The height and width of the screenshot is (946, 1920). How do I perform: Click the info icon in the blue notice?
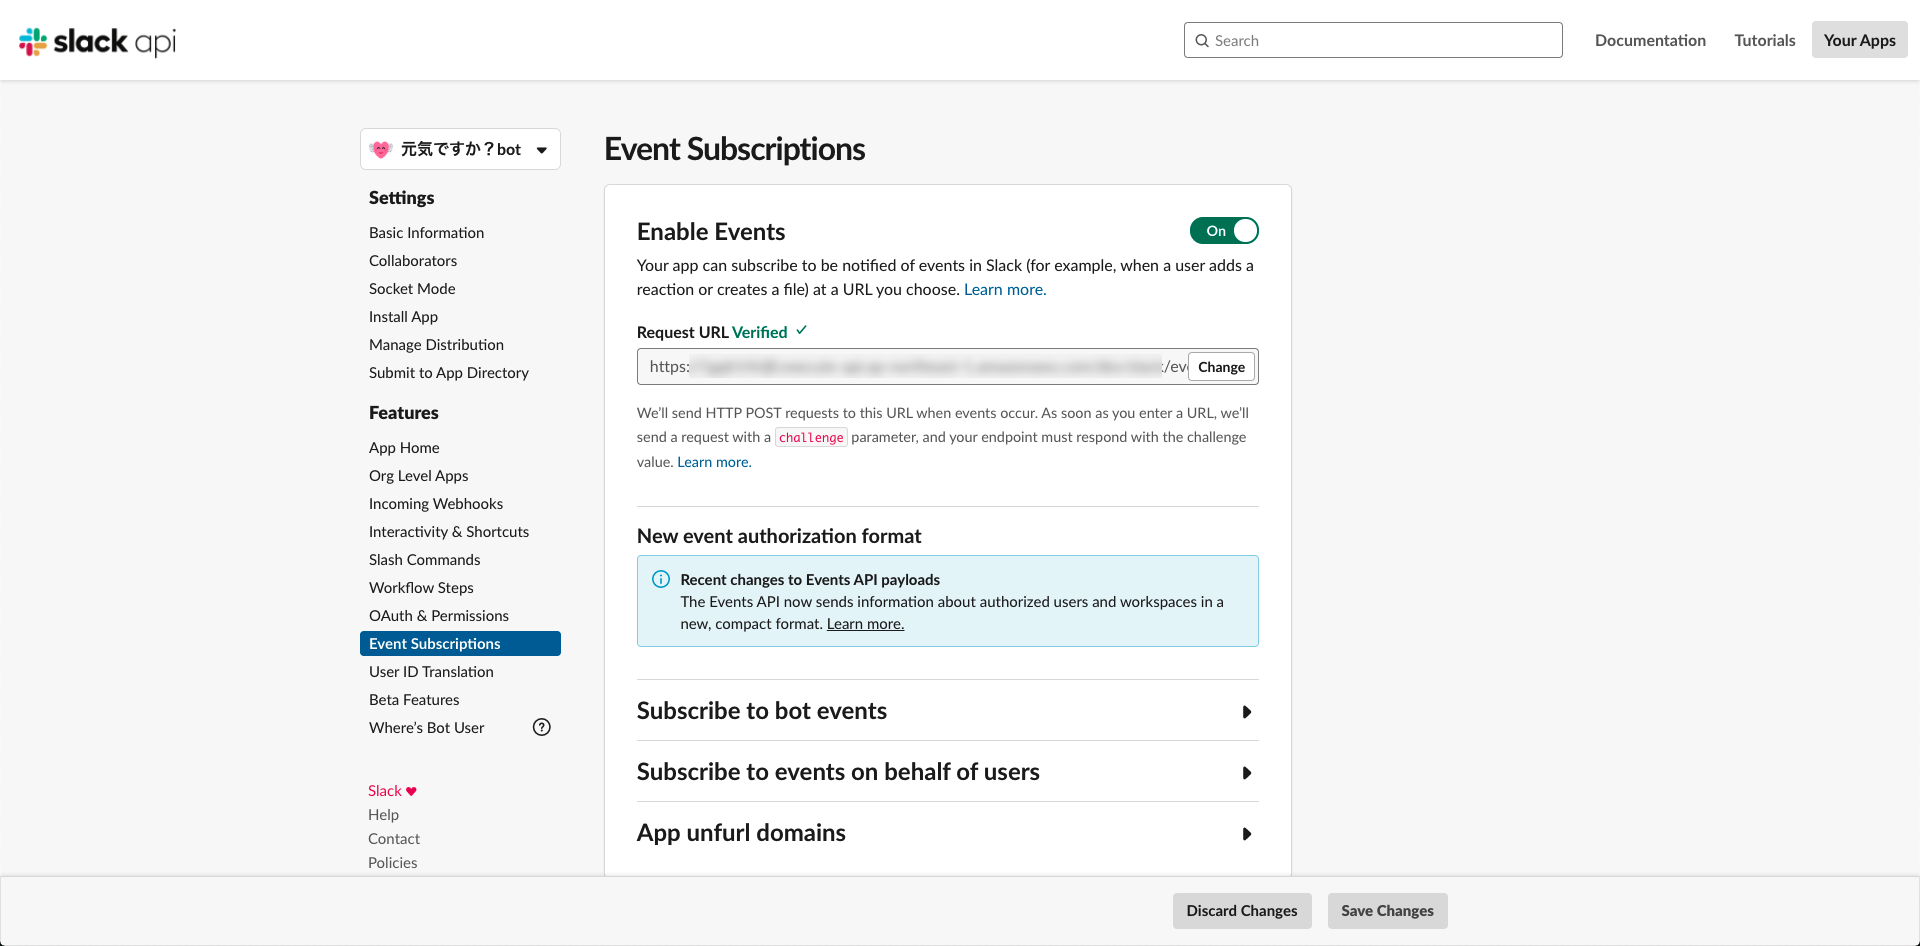click(x=660, y=579)
